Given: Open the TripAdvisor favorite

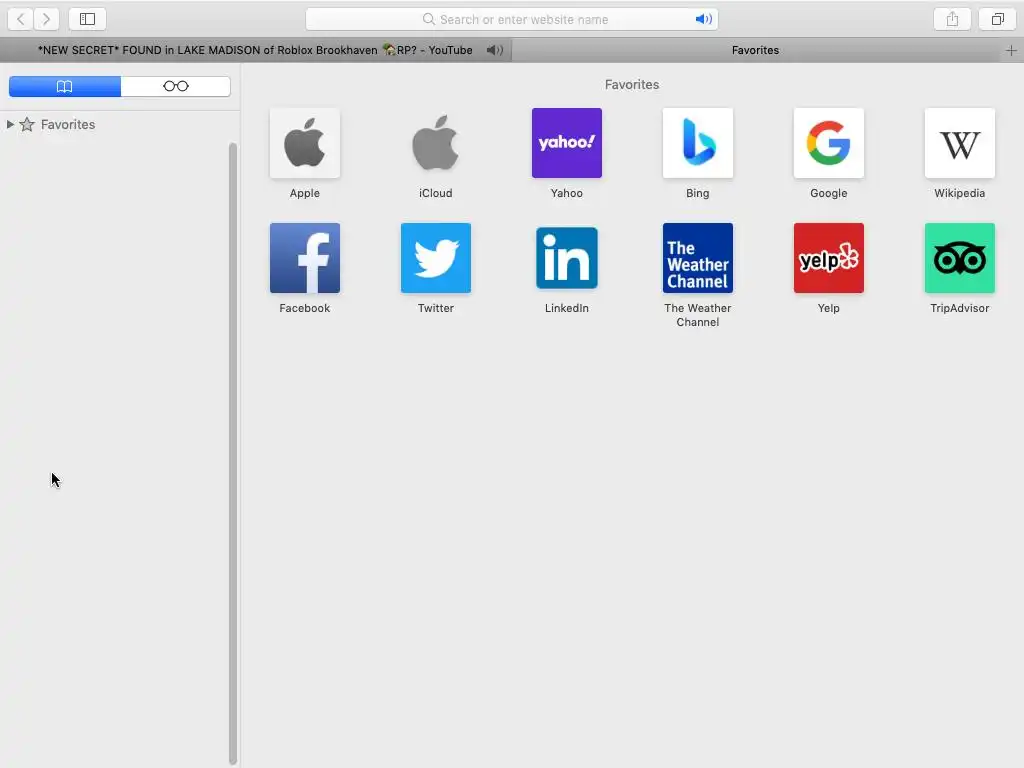Looking at the screenshot, I should [959, 258].
